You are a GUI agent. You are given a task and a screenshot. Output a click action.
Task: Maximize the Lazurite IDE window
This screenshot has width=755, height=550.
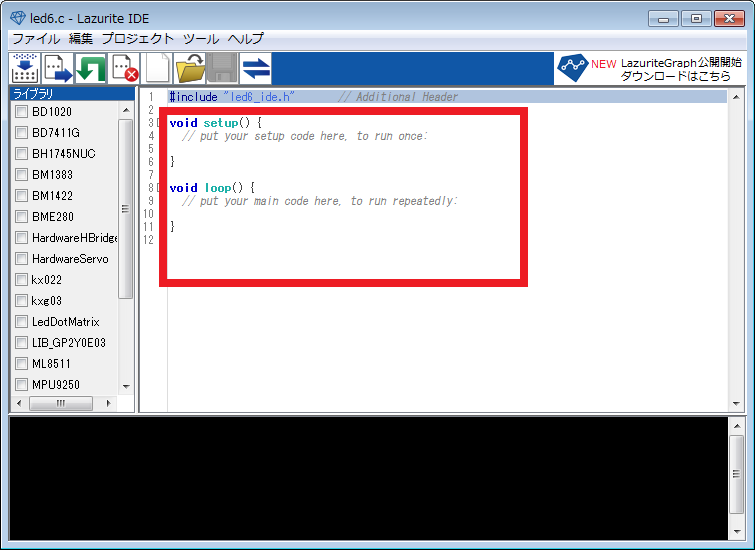pyautogui.click(x=696, y=19)
